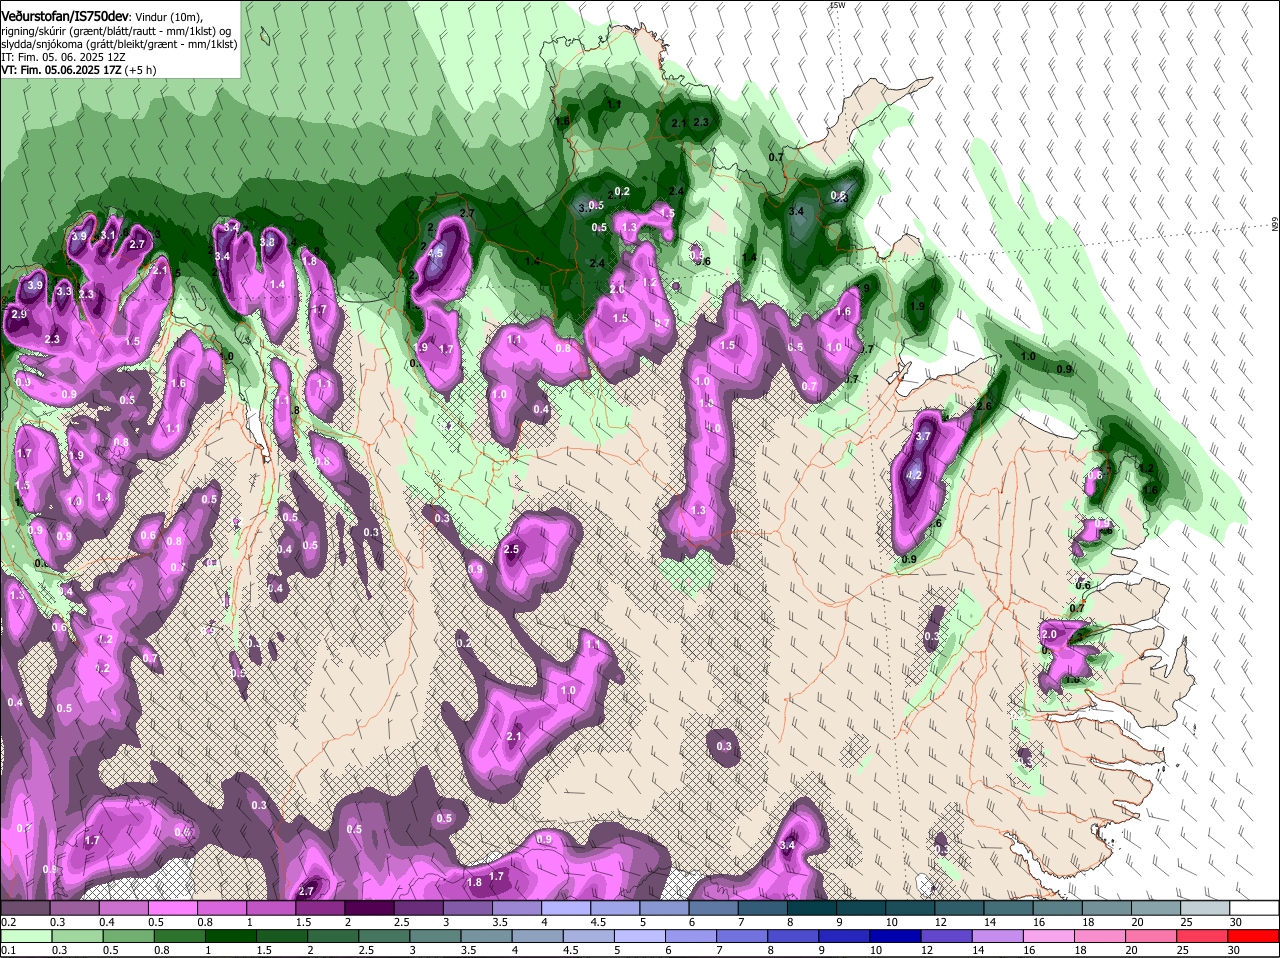The height and width of the screenshot is (958, 1280).
Task: Select the dark teal 8–9 snow swatch
Action: click(812, 907)
